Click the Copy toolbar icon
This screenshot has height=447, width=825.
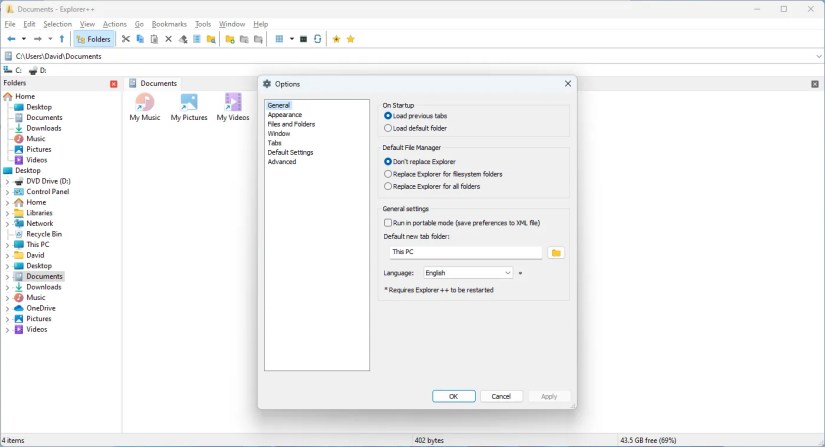click(140, 39)
